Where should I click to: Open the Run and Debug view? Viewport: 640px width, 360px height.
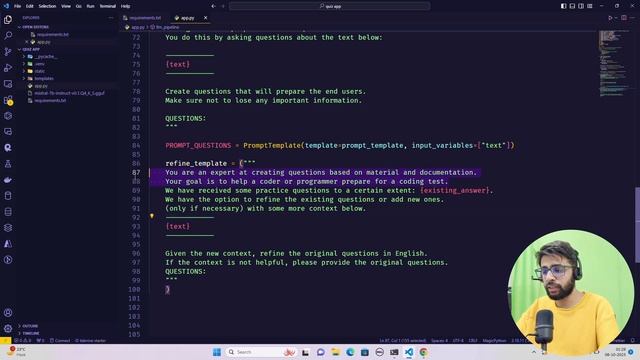coord(8,68)
